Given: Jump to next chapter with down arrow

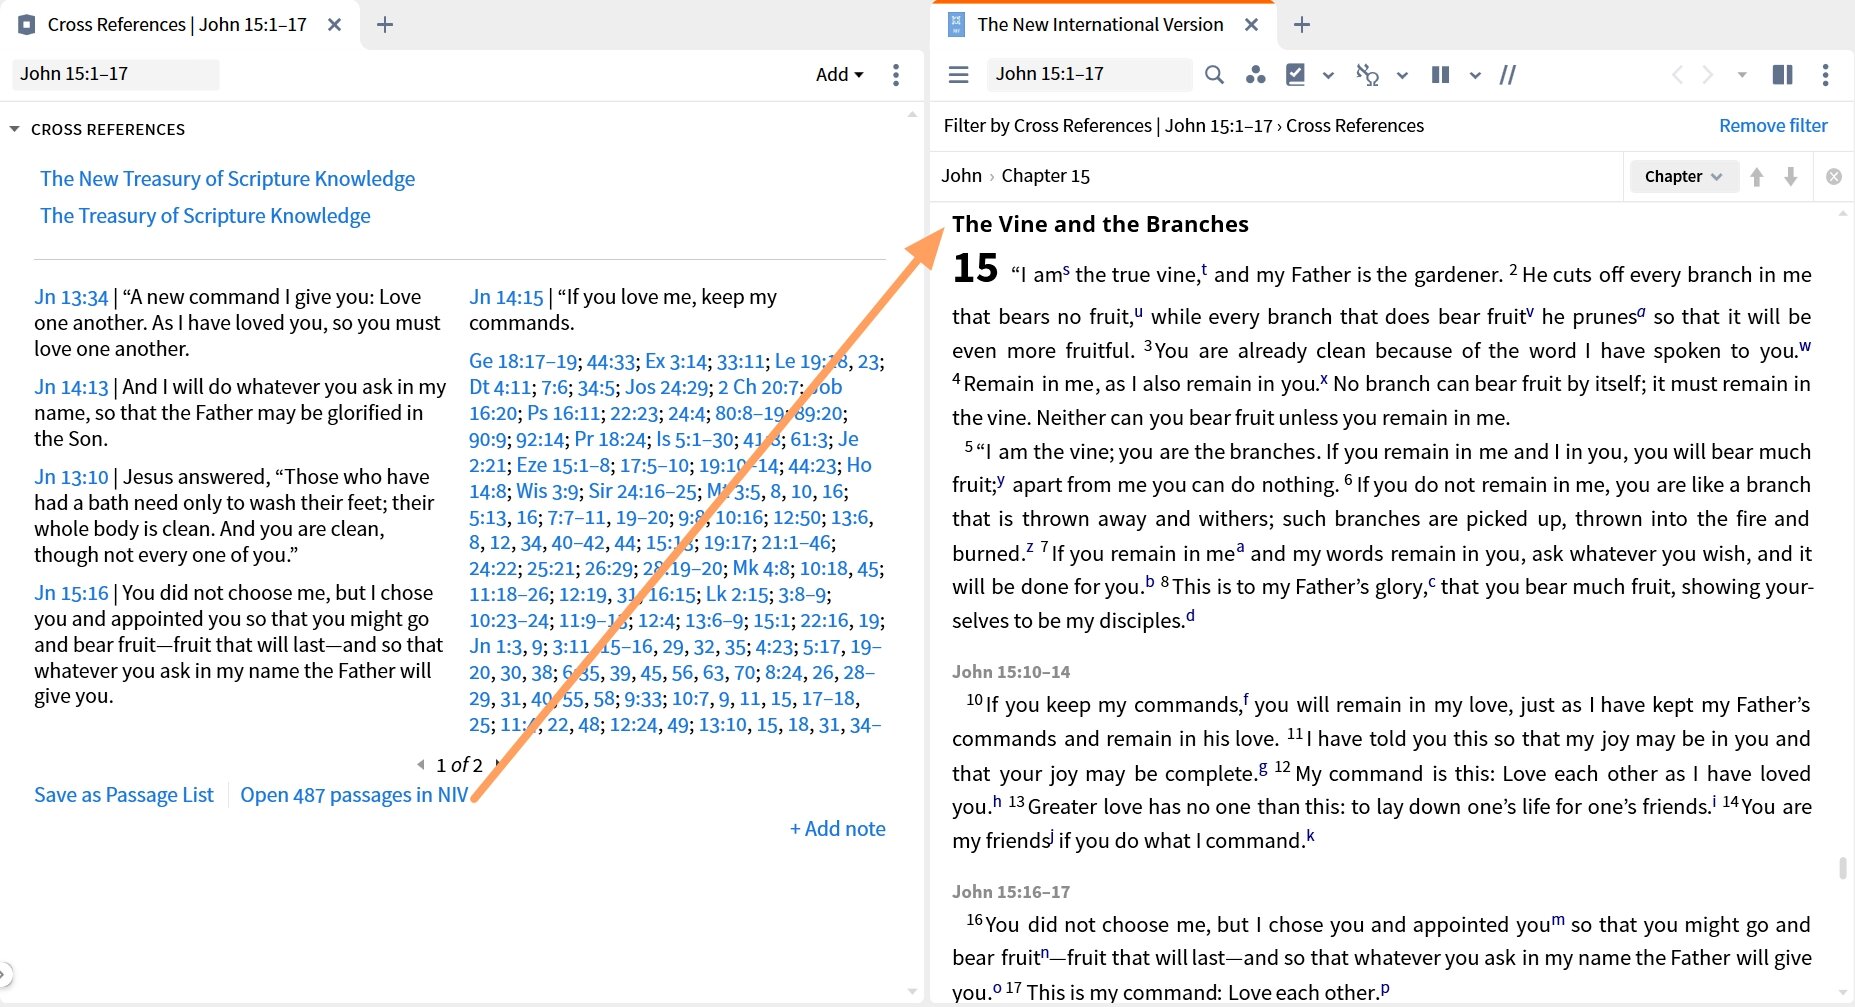Looking at the screenshot, I should tap(1791, 176).
